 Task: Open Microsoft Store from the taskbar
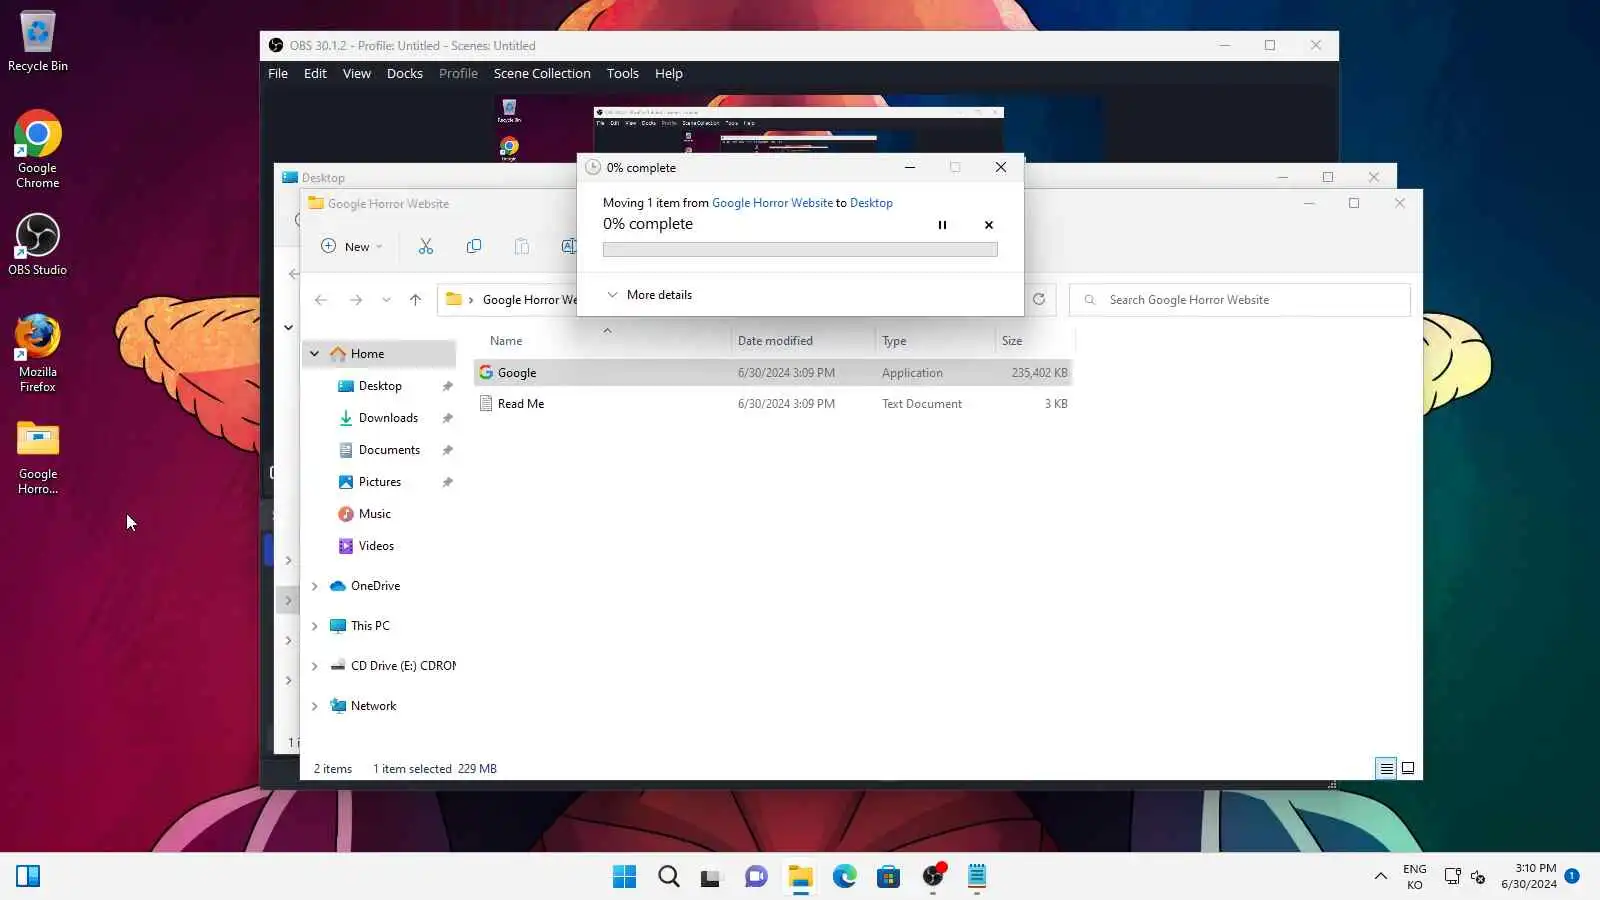(x=888, y=877)
